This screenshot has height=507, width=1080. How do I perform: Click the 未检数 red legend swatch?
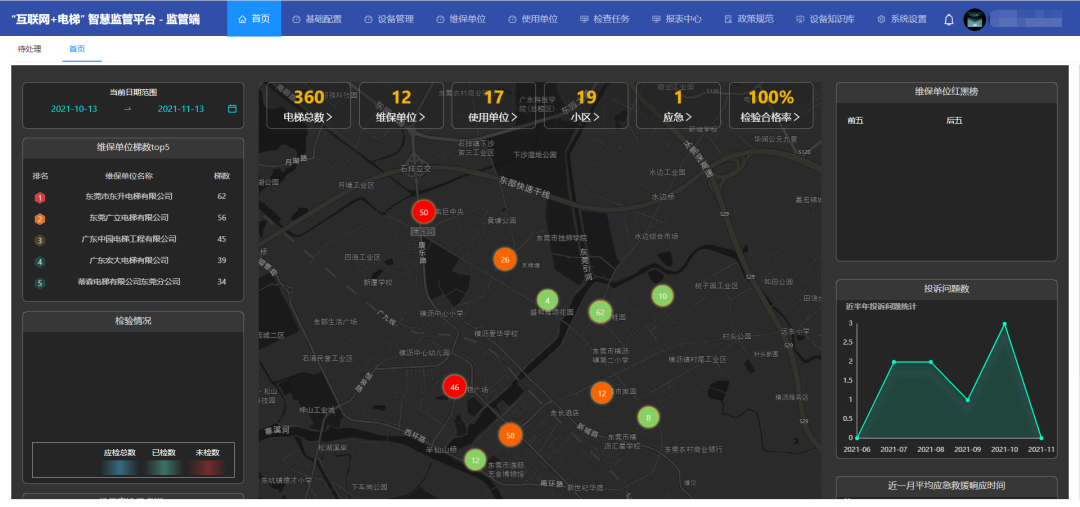[x=207, y=467]
